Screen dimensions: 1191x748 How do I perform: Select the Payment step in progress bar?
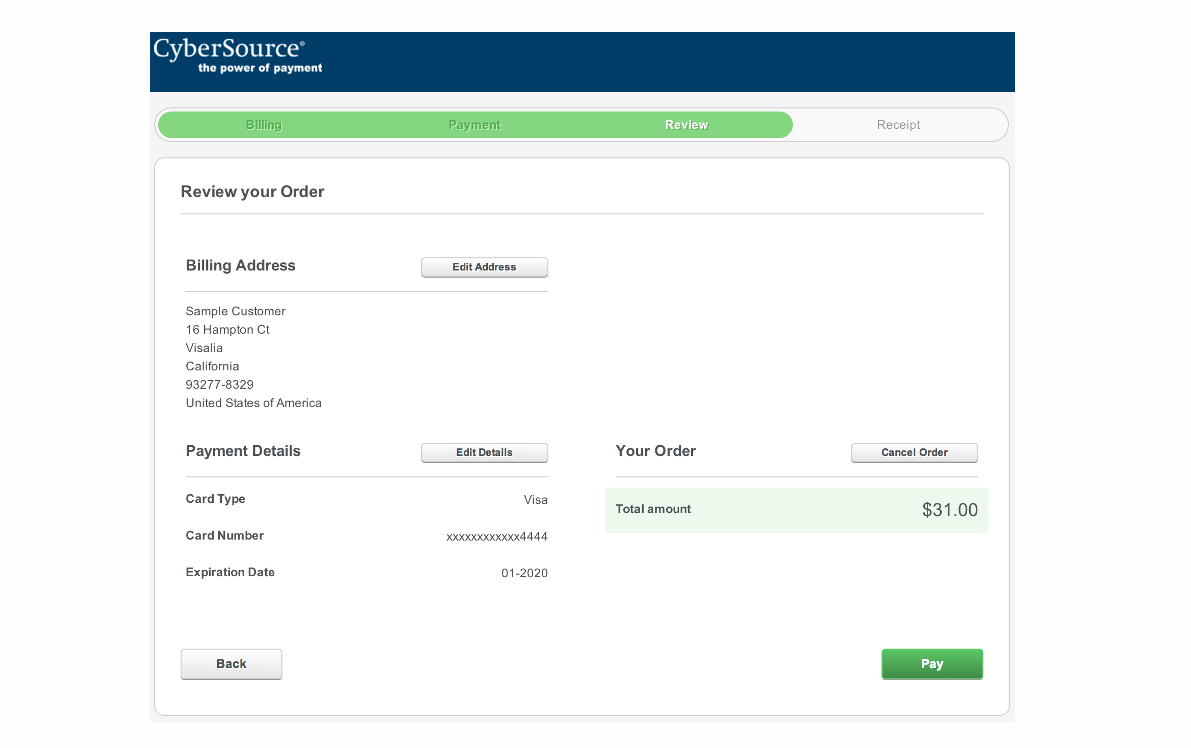474,125
